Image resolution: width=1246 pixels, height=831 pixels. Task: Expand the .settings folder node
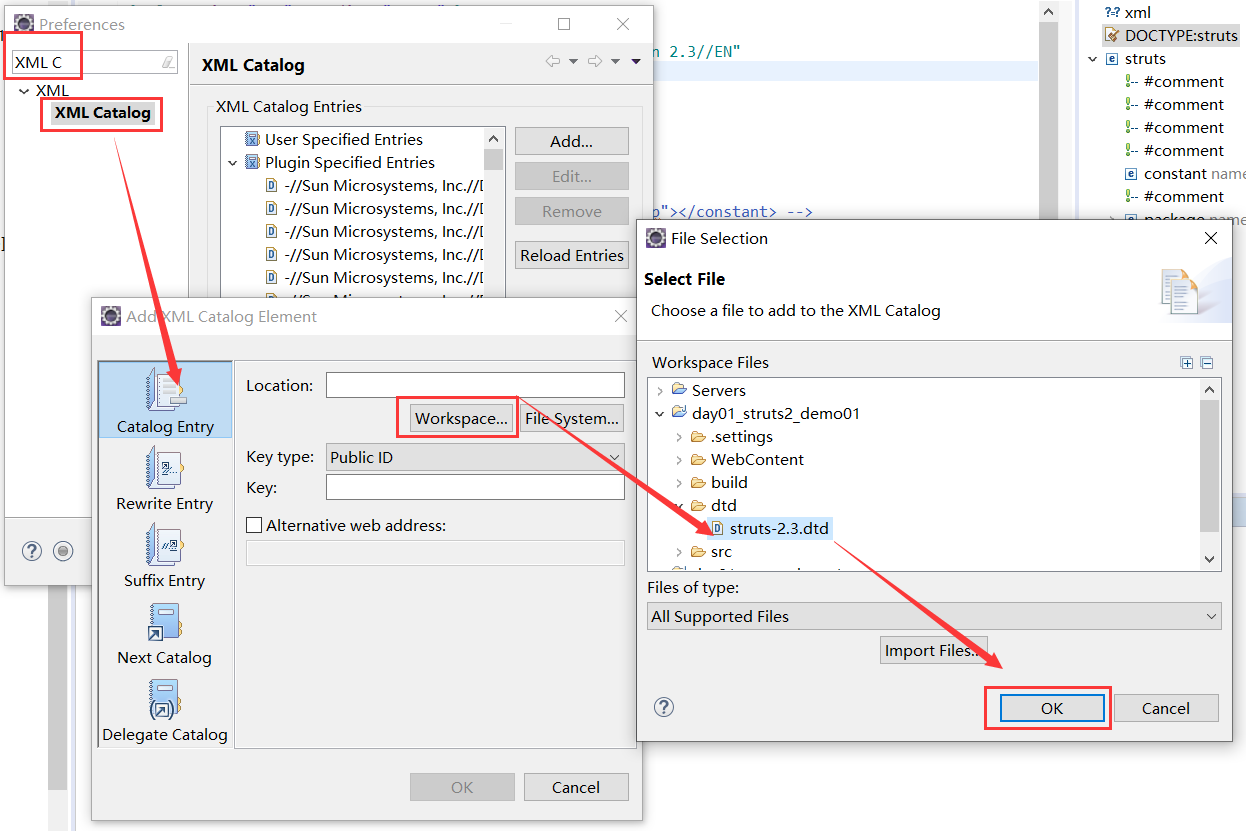coord(679,437)
